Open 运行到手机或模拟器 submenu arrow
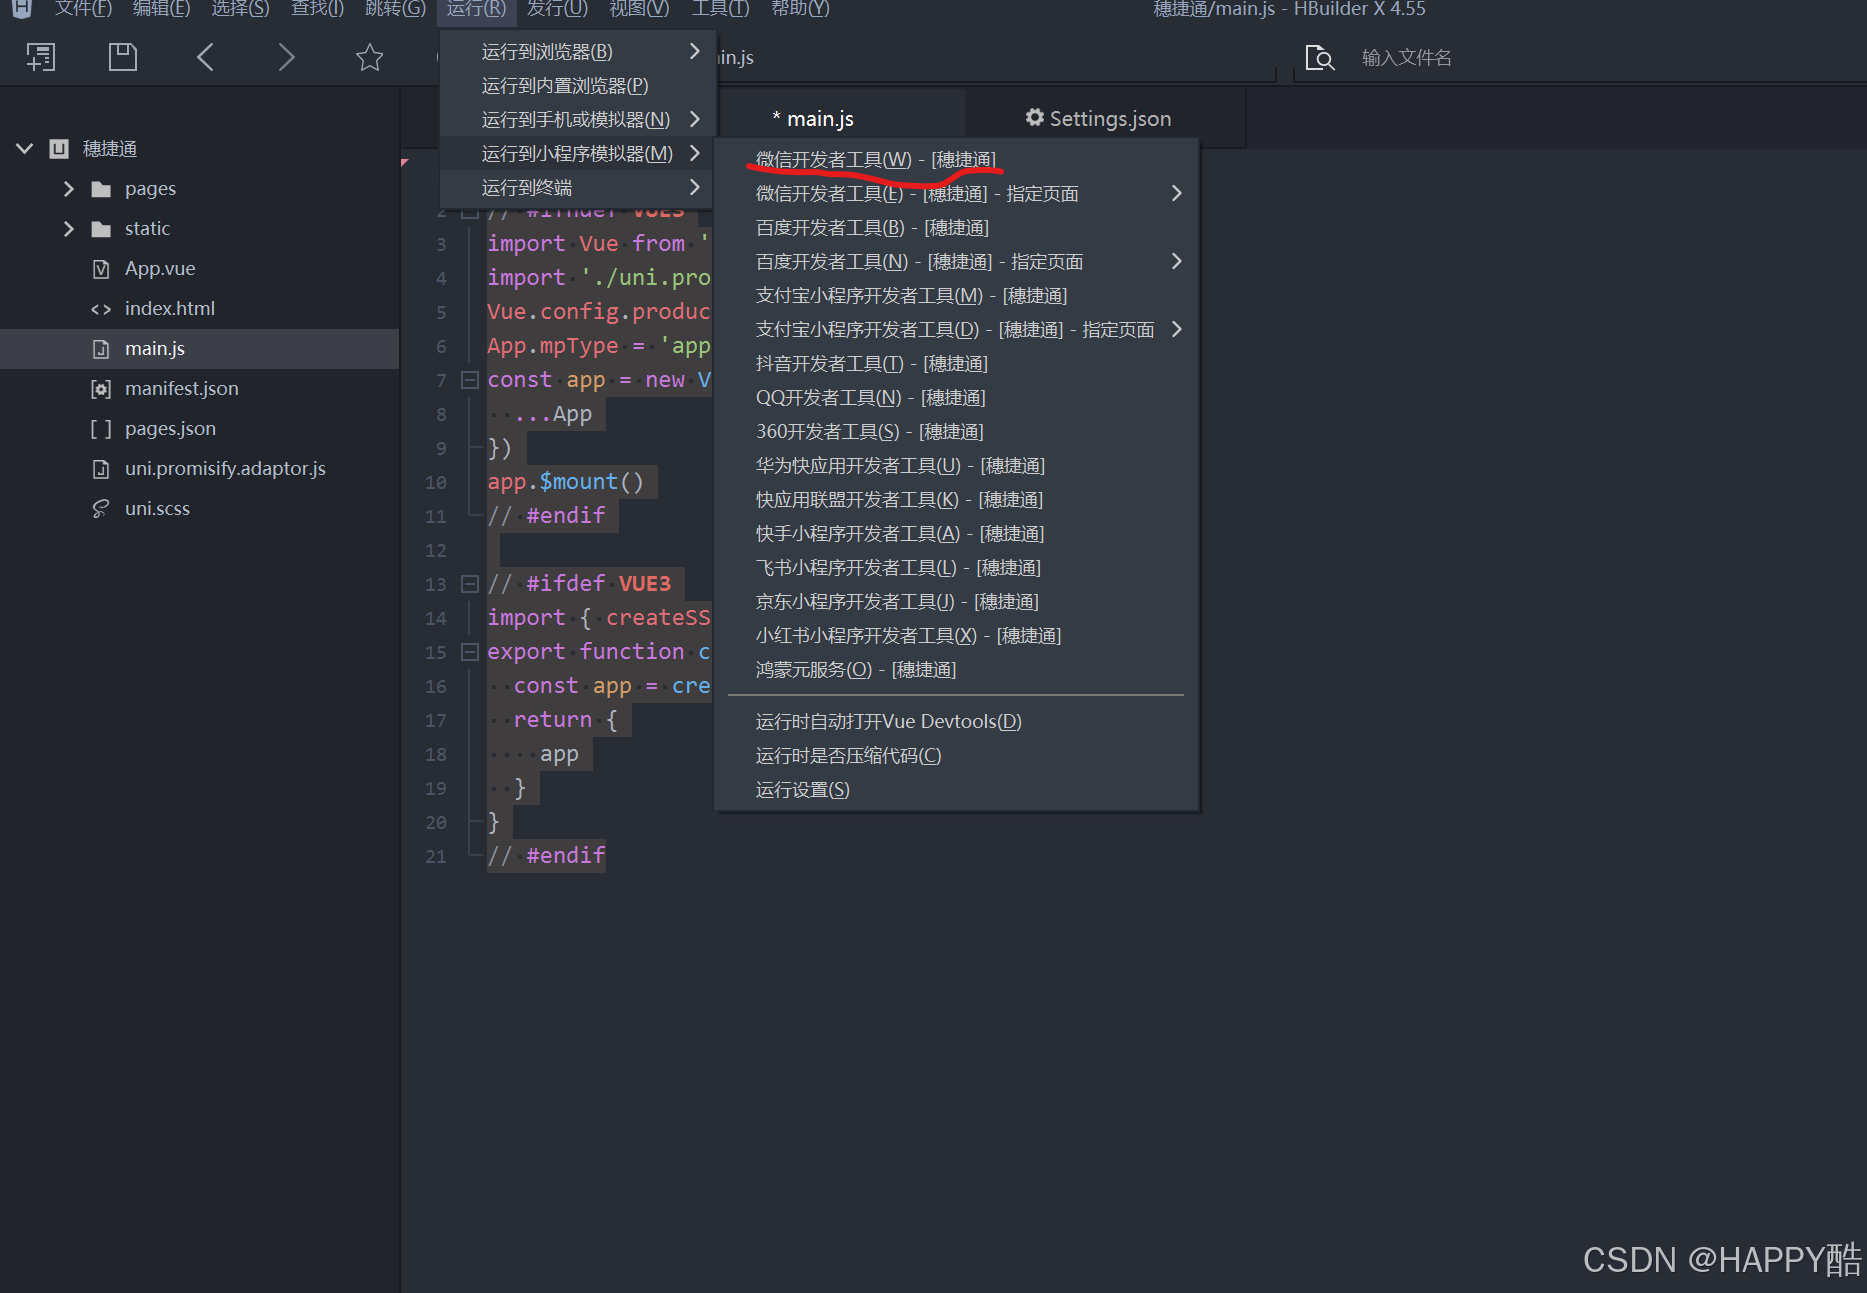The width and height of the screenshot is (1867, 1293). point(695,119)
